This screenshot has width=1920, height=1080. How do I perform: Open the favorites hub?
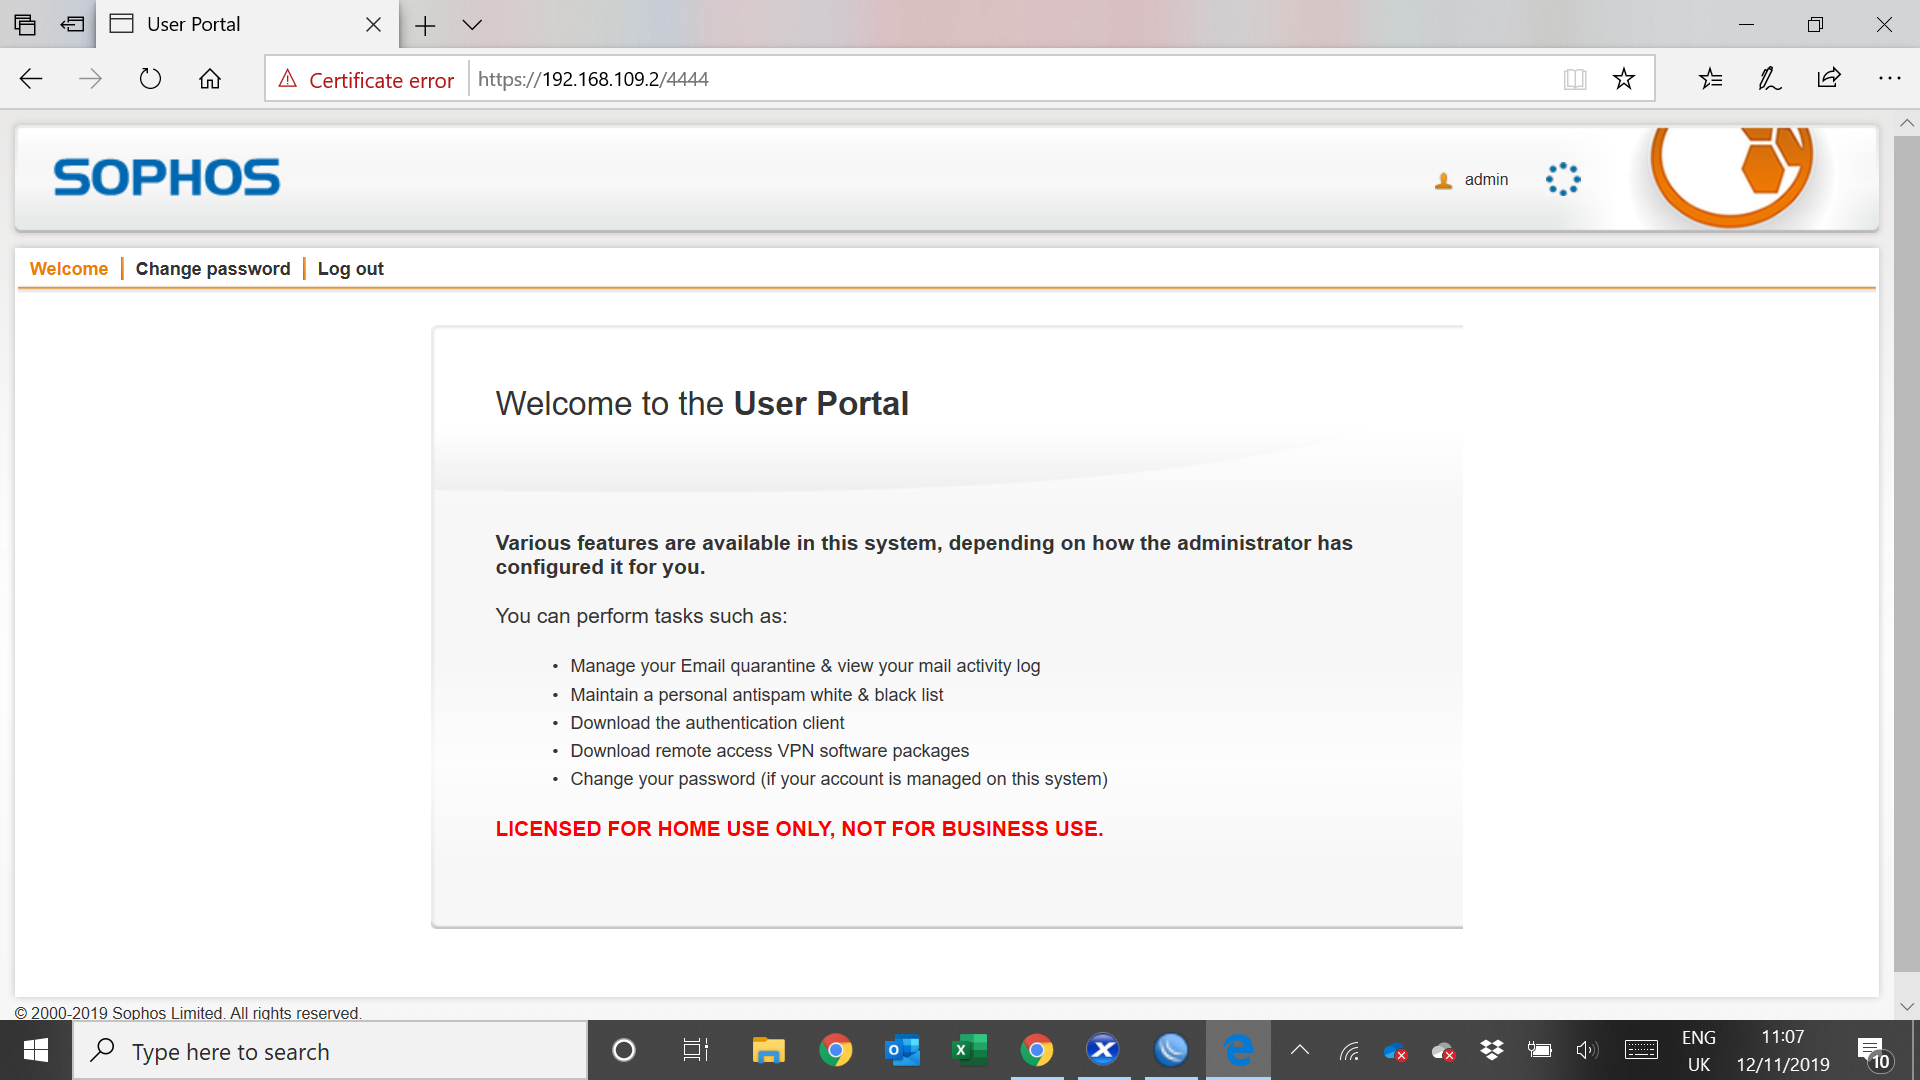pyautogui.click(x=1711, y=79)
